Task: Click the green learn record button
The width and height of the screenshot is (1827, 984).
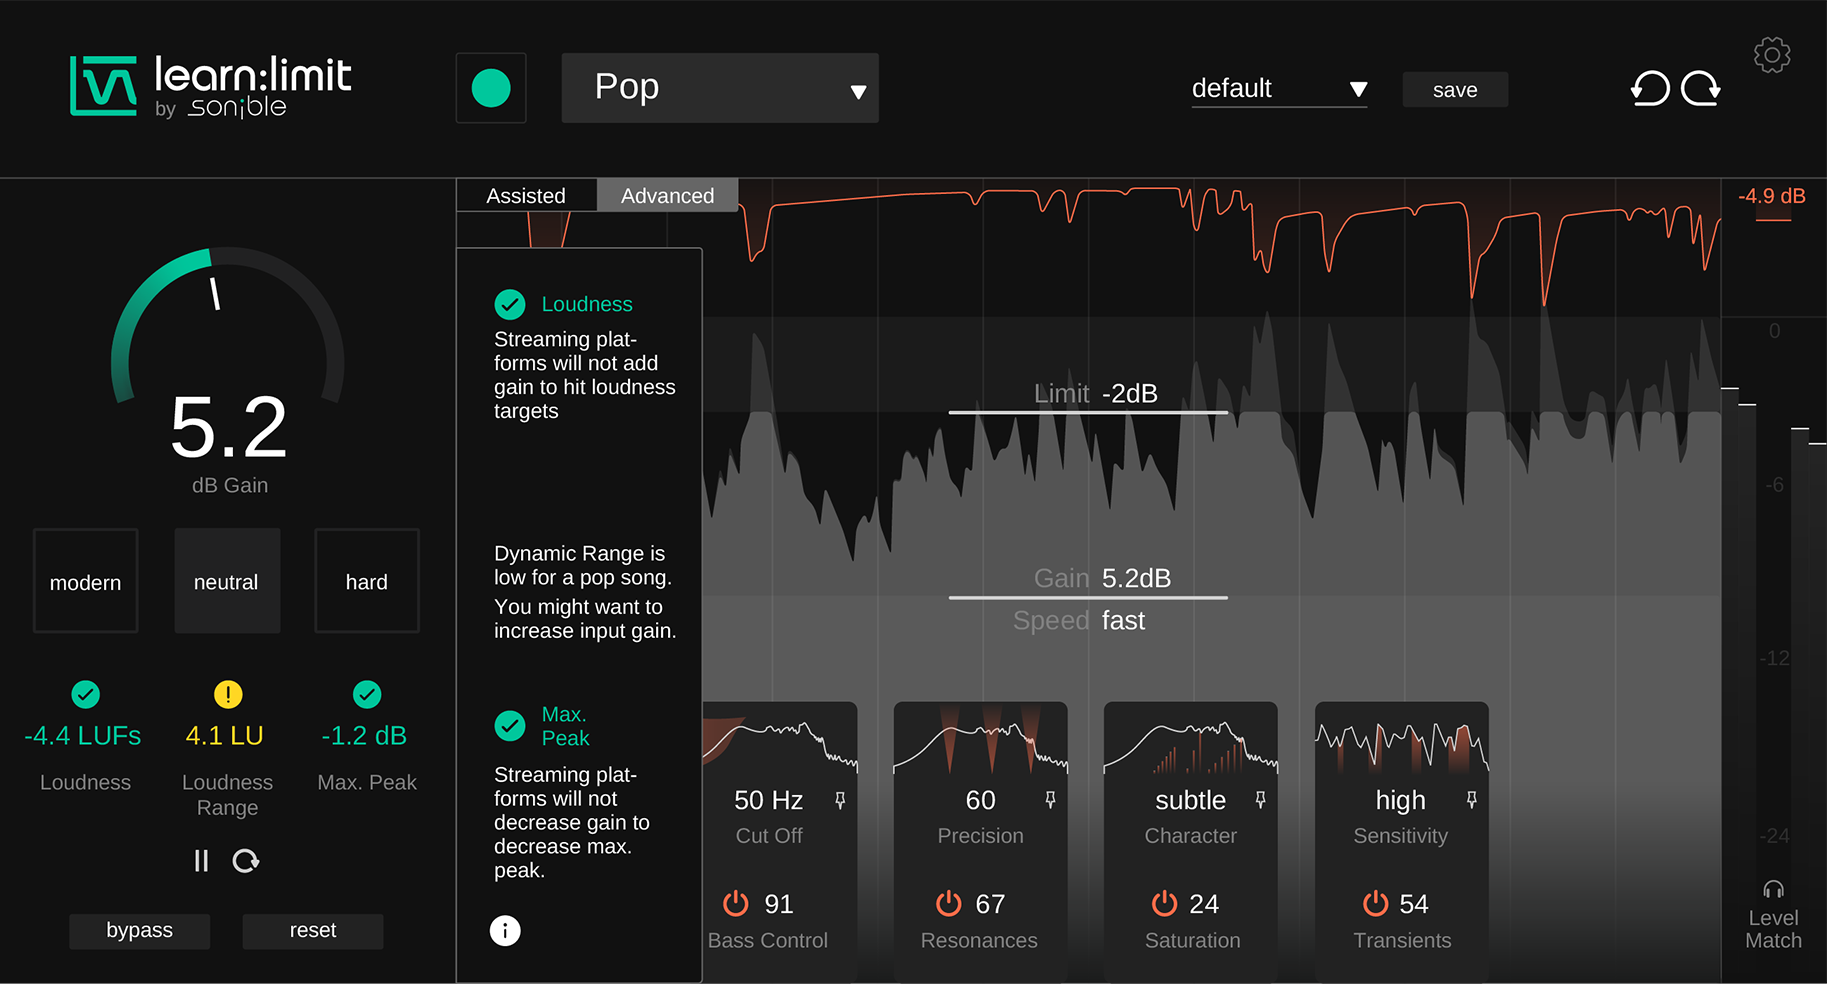Action: coord(491,88)
